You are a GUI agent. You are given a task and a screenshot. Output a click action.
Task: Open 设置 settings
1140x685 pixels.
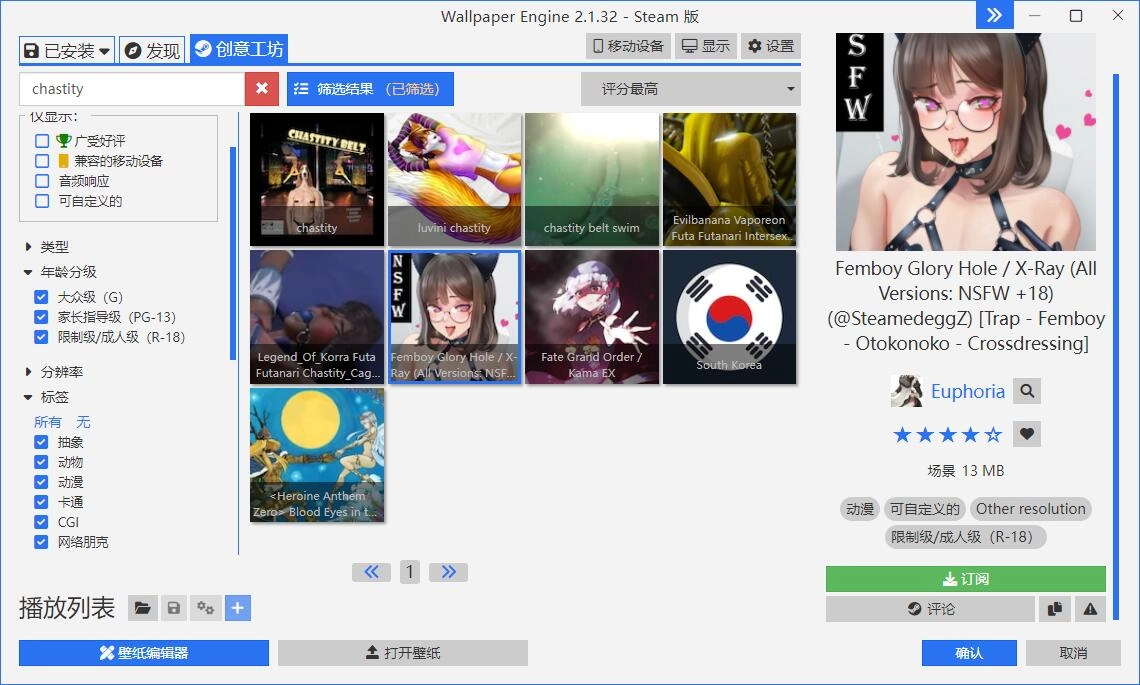point(771,46)
